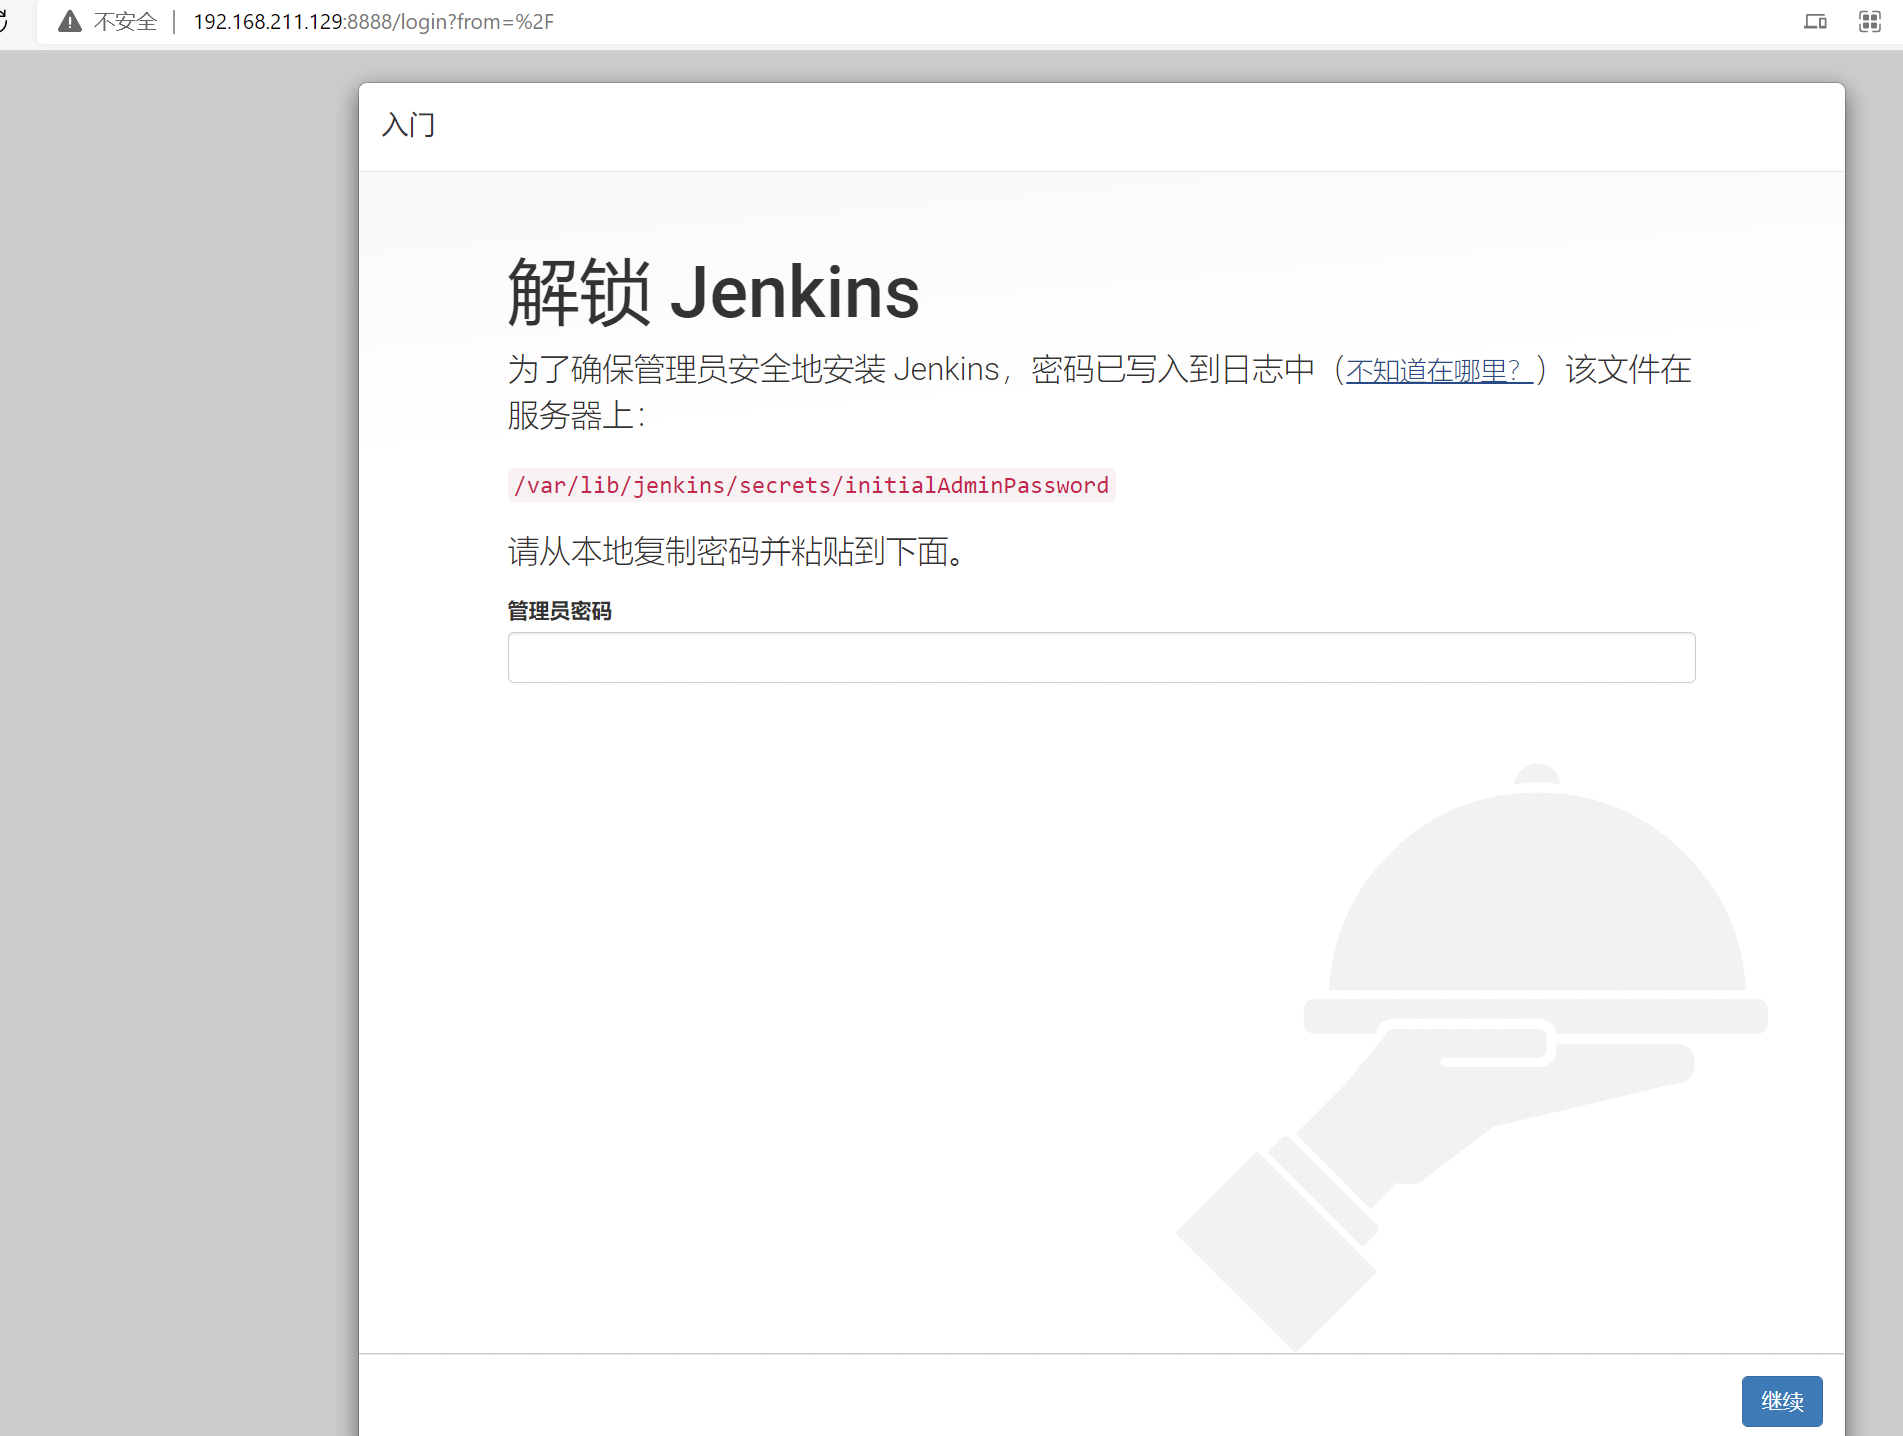The width and height of the screenshot is (1903, 1436).
Task: Open the QR code grid icon
Action: tap(1870, 21)
